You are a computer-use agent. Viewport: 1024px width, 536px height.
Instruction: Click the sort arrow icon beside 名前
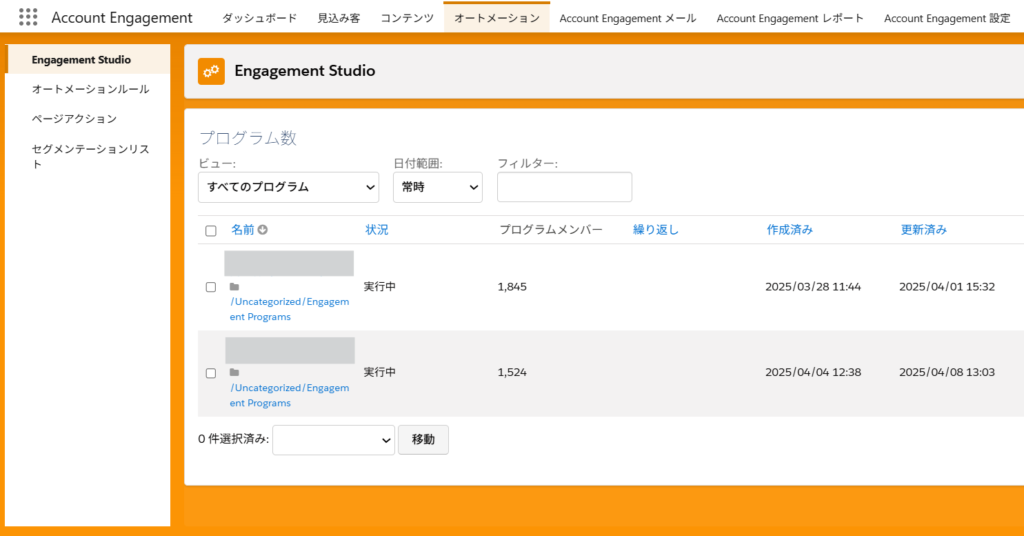[263, 230]
